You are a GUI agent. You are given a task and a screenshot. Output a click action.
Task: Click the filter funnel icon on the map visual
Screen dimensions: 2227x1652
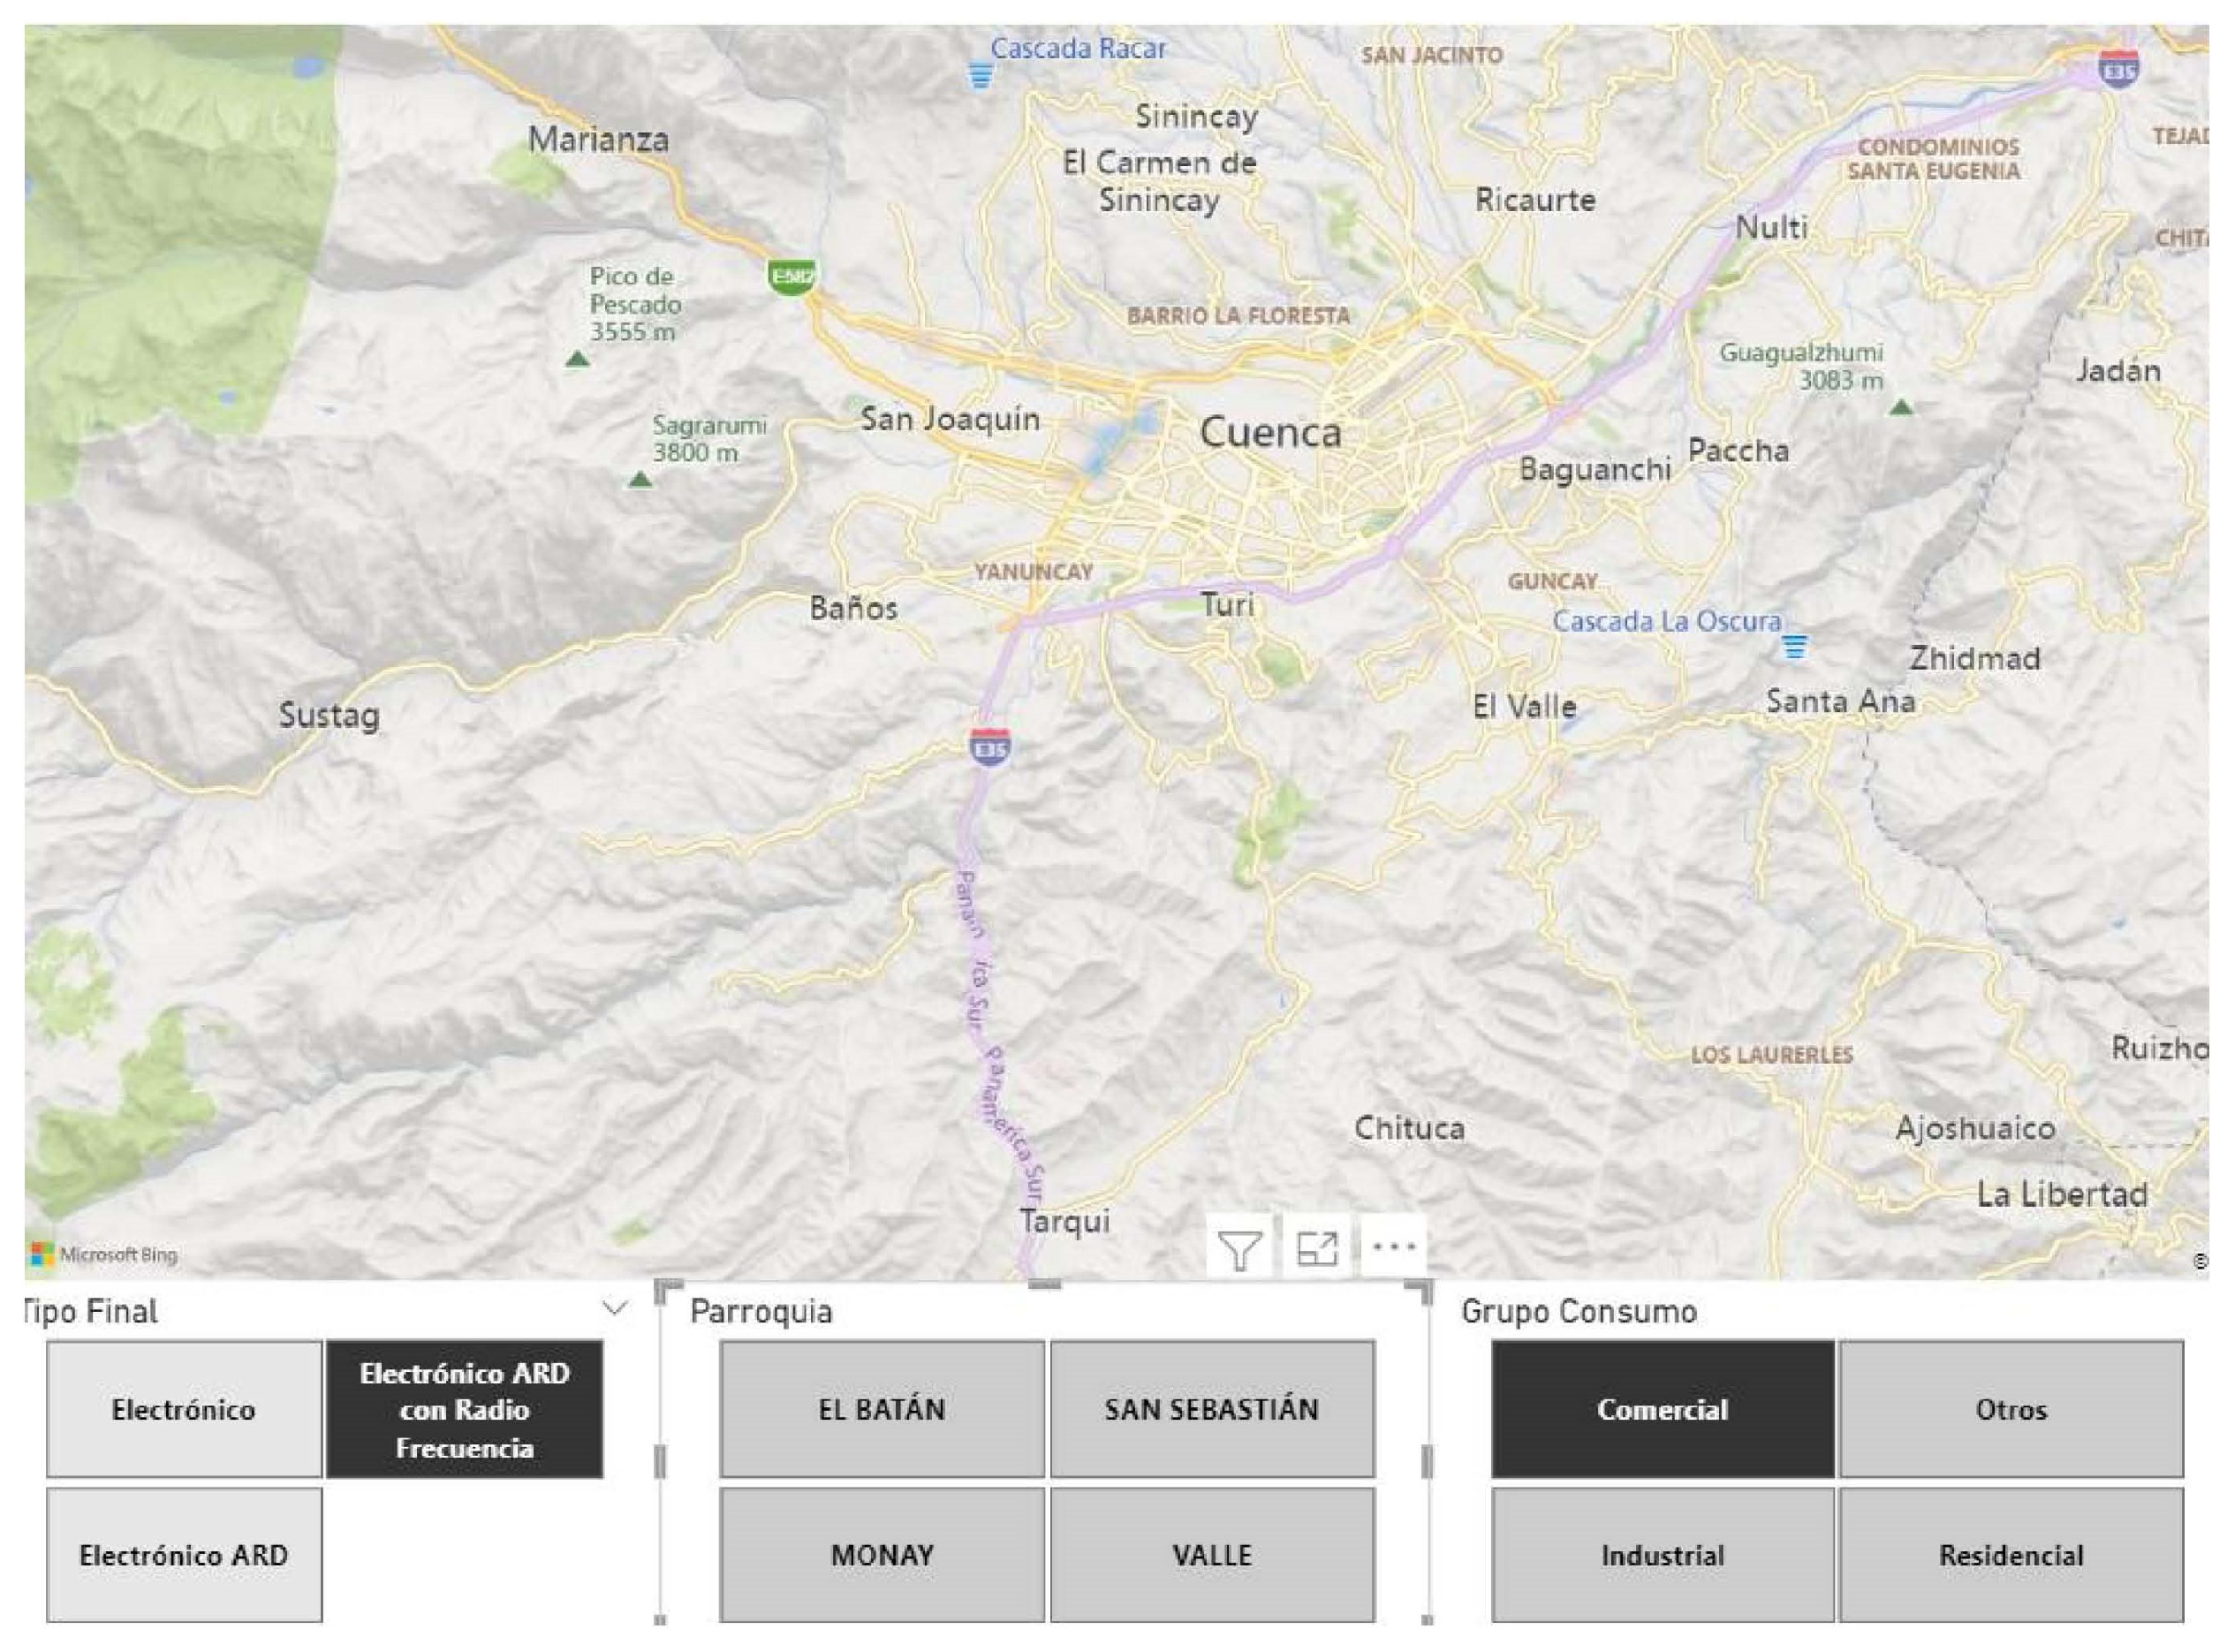(1239, 1249)
